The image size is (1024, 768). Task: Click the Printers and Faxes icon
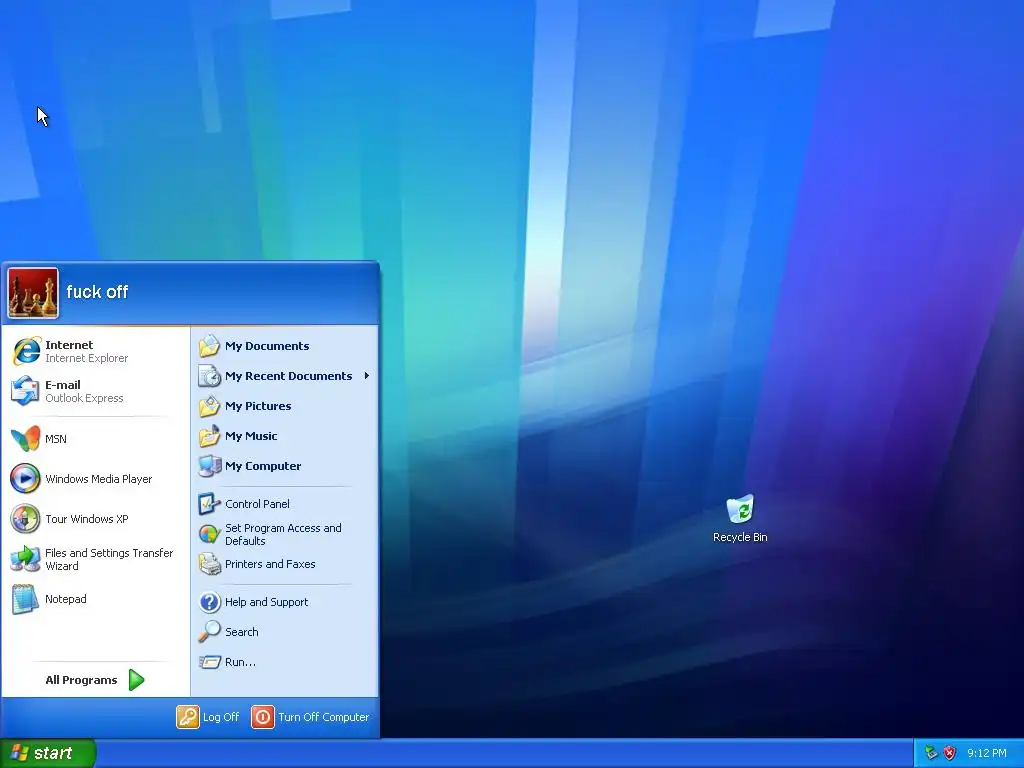tap(210, 564)
